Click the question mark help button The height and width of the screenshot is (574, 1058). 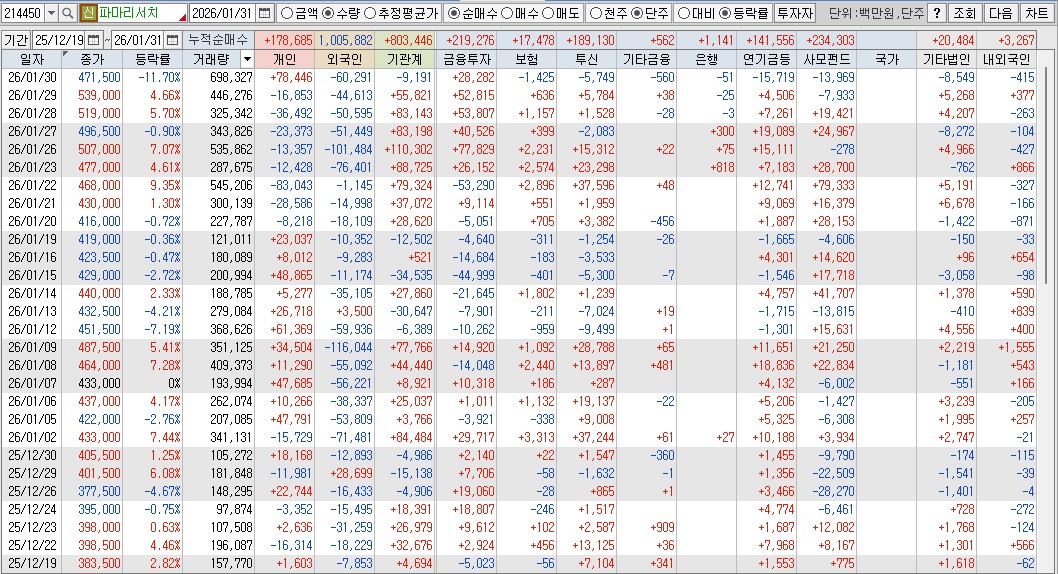(936, 13)
